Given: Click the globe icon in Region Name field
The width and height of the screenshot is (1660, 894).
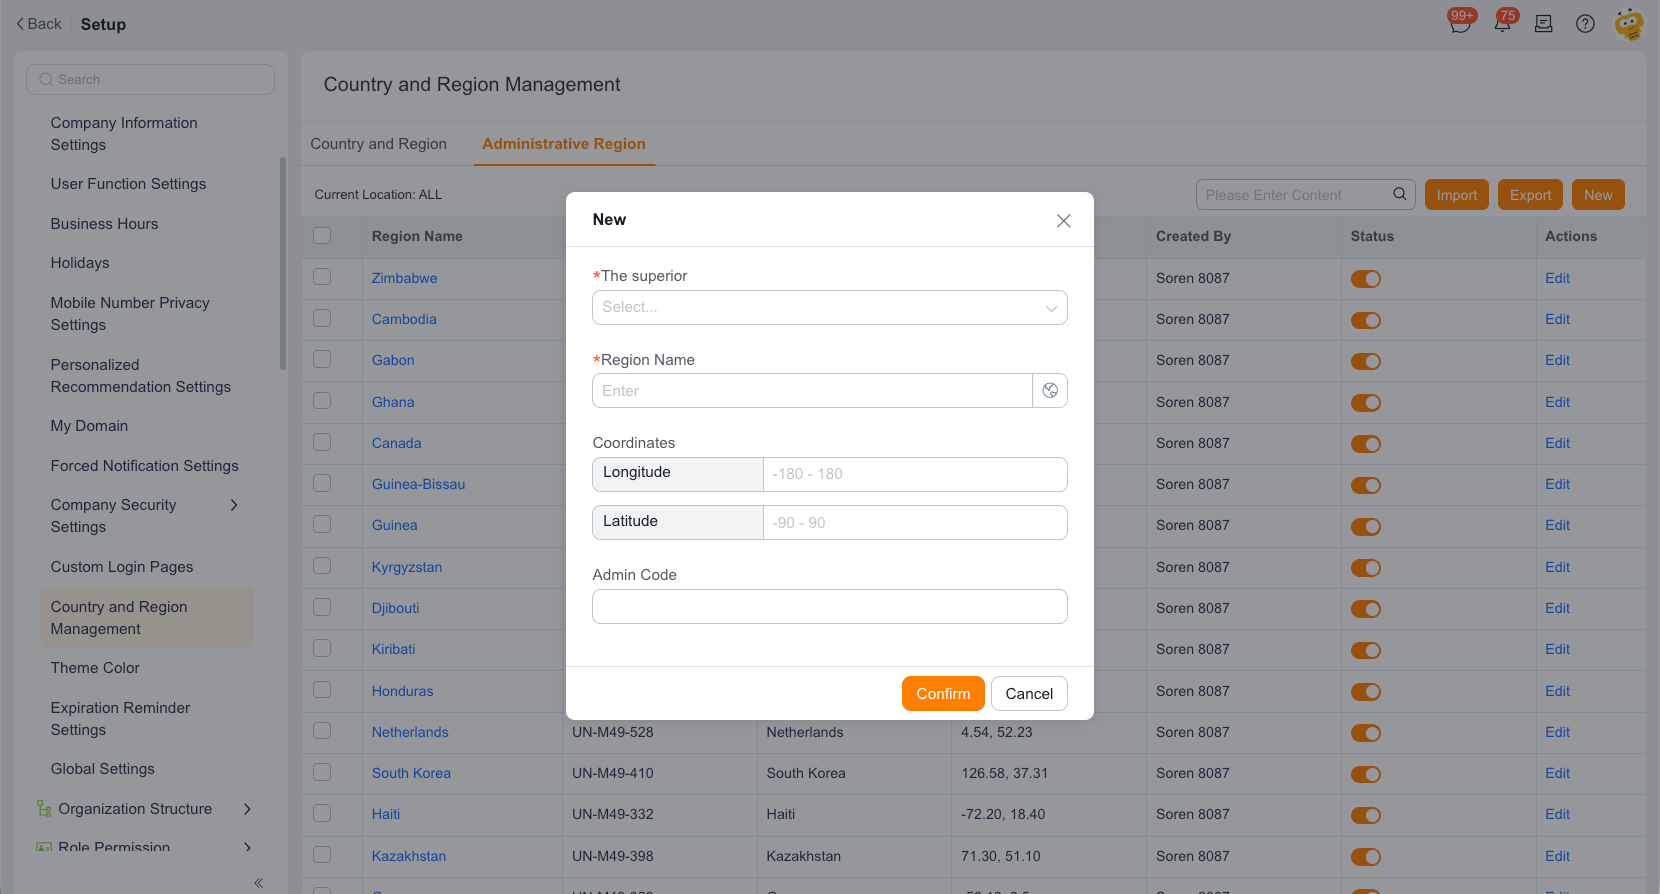Looking at the screenshot, I should [1050, 391].
